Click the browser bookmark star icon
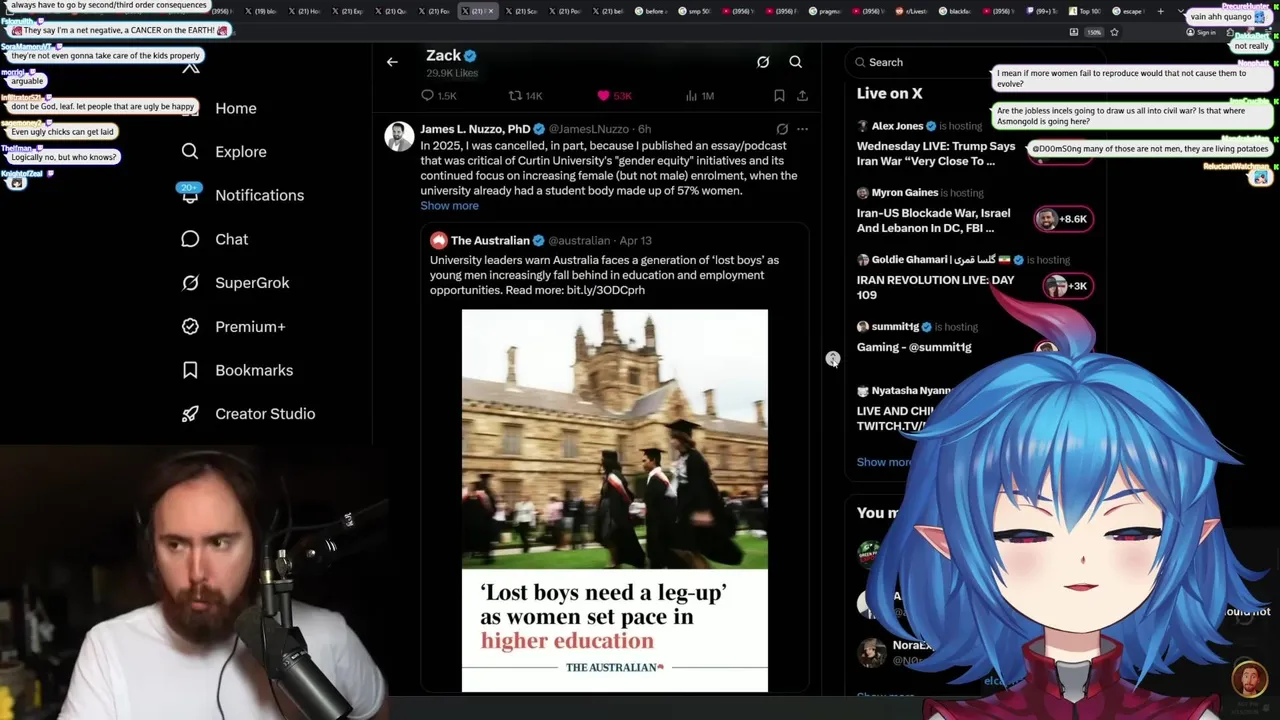Image resolution: width=1280 pixels, height=720 pixels. [1114, 32]
